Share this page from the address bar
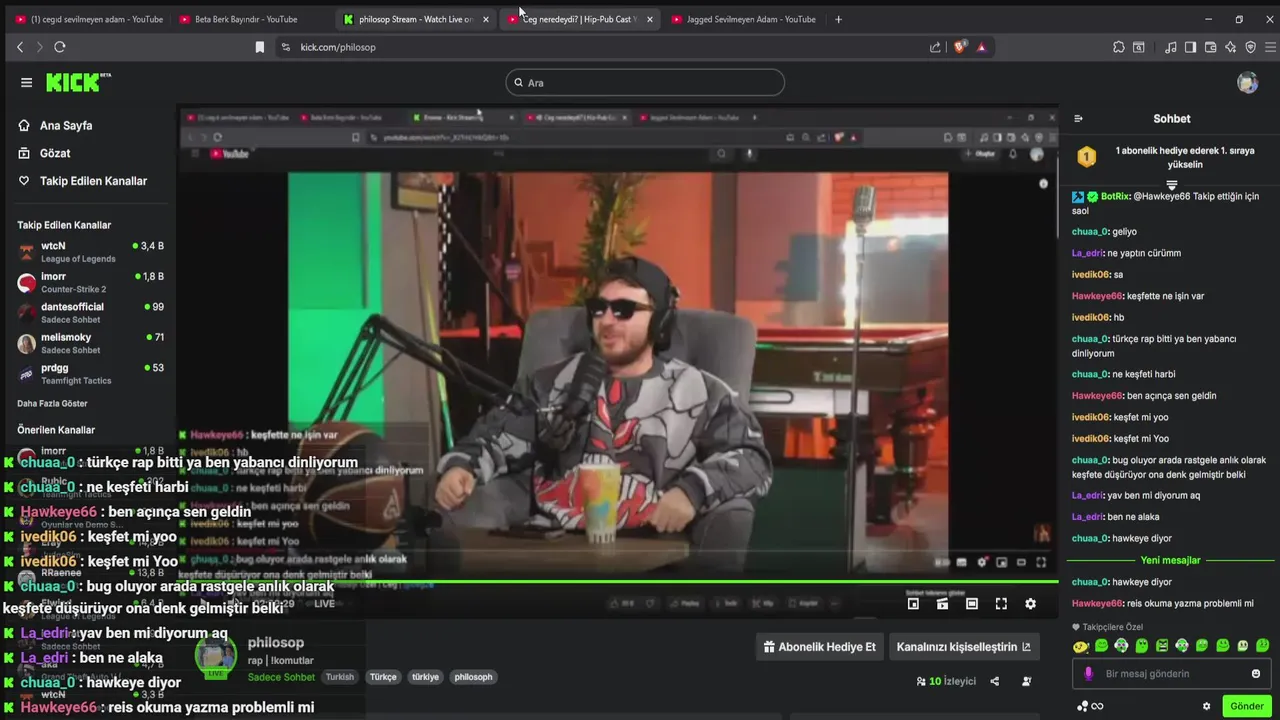Screen dimensions: 1280x720 (x=935, y=47)
